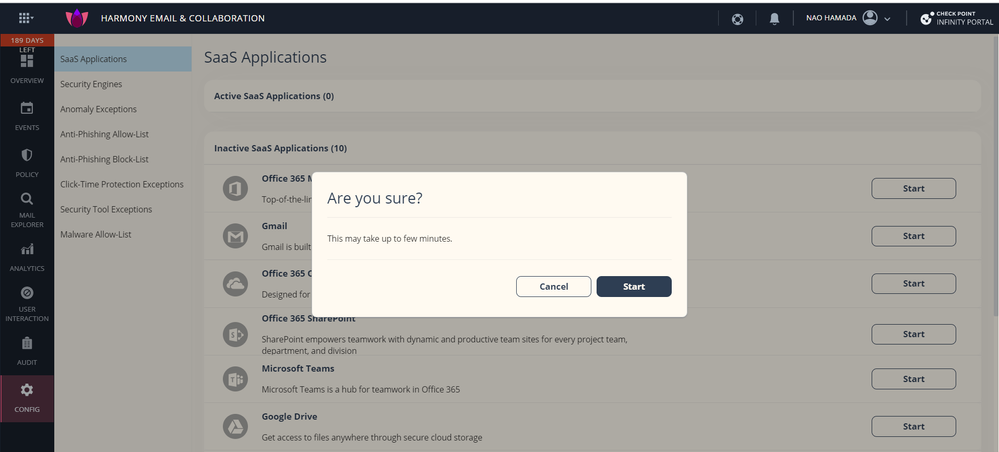Click the Office 365 SharePoint title
This screenshot has width=999, height=452.
tap(308, 319)
